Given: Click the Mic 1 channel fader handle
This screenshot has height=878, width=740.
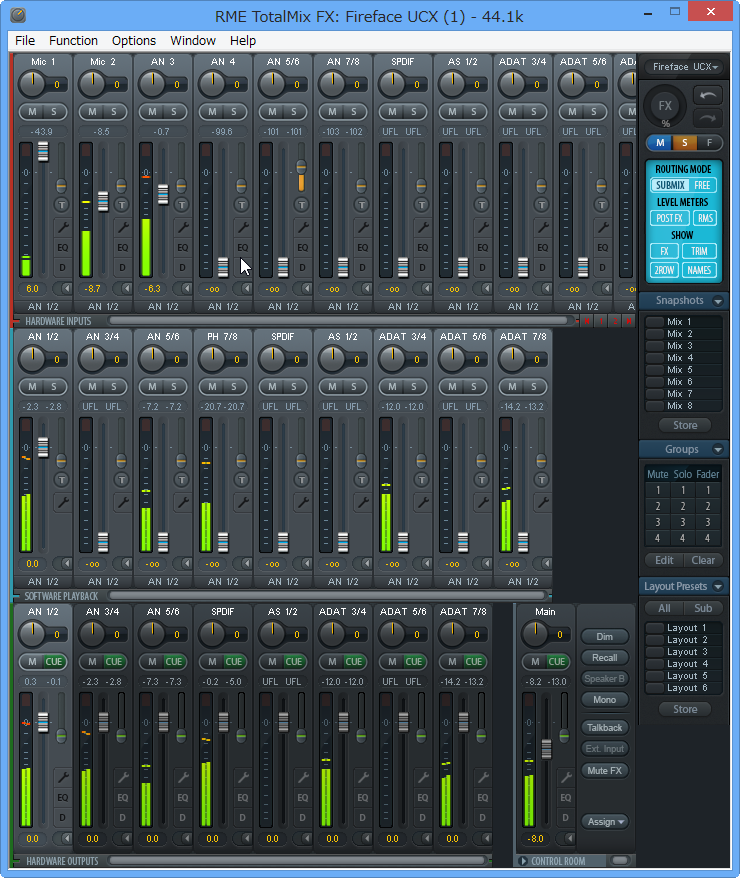Looking at the screenshot, I should [x=43, y=151].
